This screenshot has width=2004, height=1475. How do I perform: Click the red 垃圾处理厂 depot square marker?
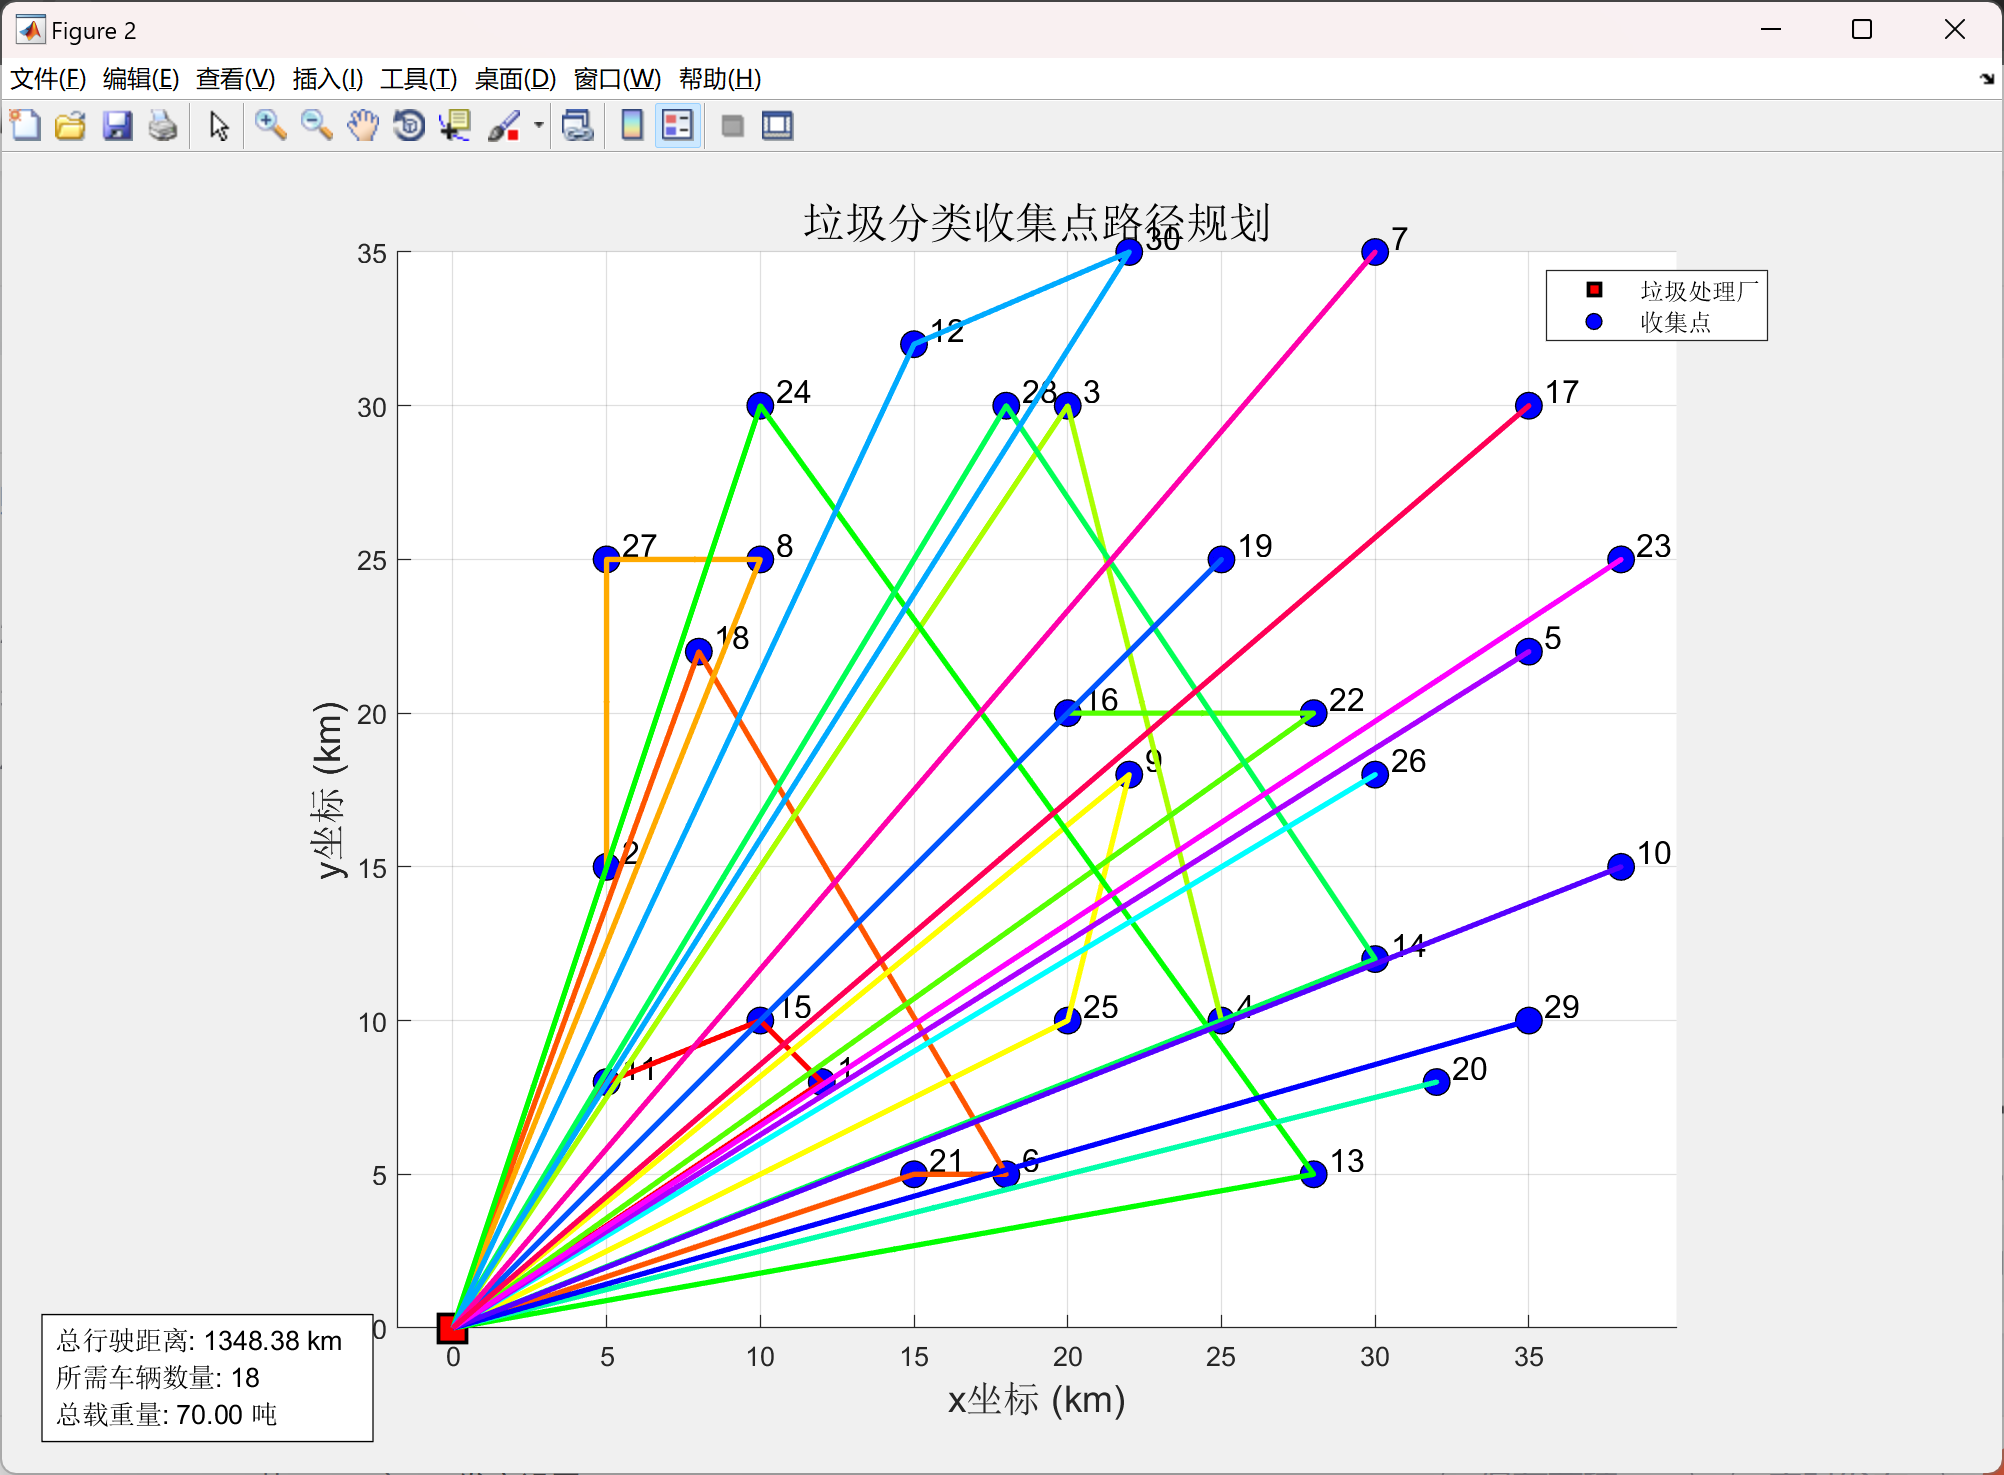[x=453, y=1328]
